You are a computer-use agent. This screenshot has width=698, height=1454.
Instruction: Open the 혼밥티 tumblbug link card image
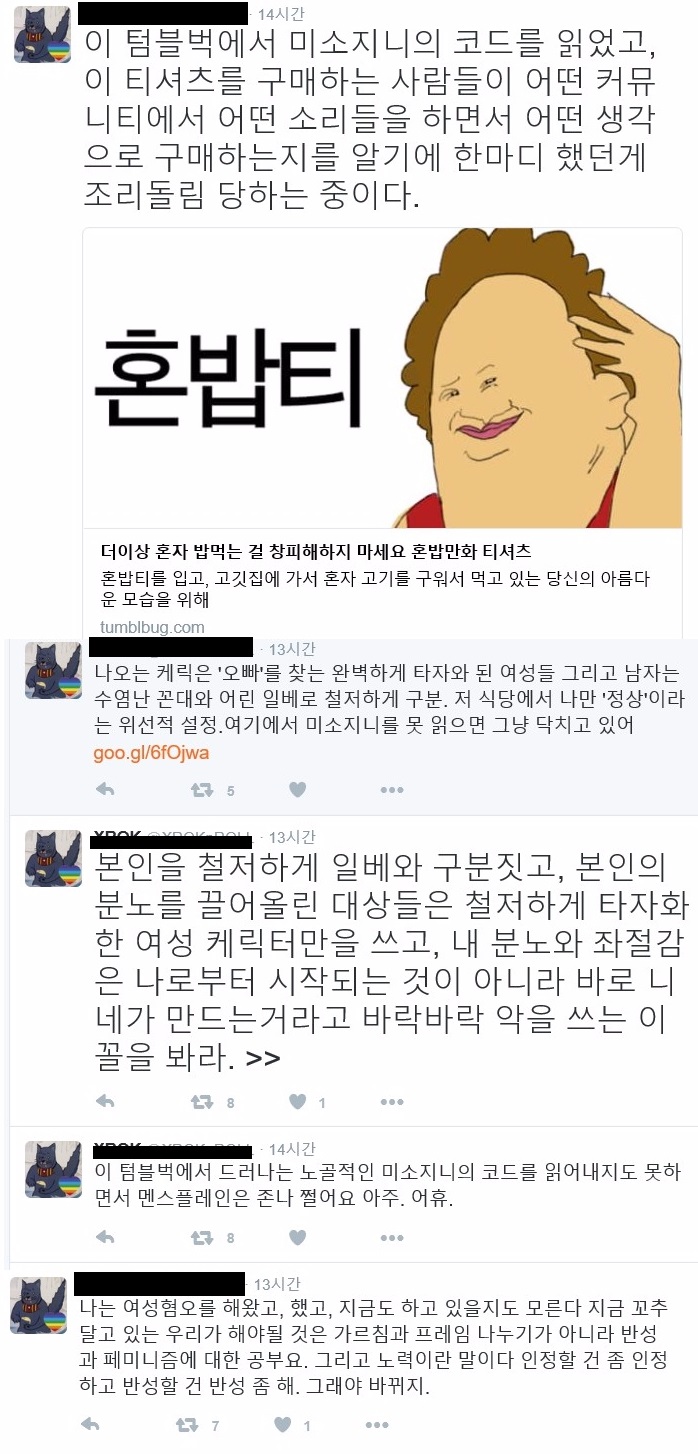(x=382, y=378)
